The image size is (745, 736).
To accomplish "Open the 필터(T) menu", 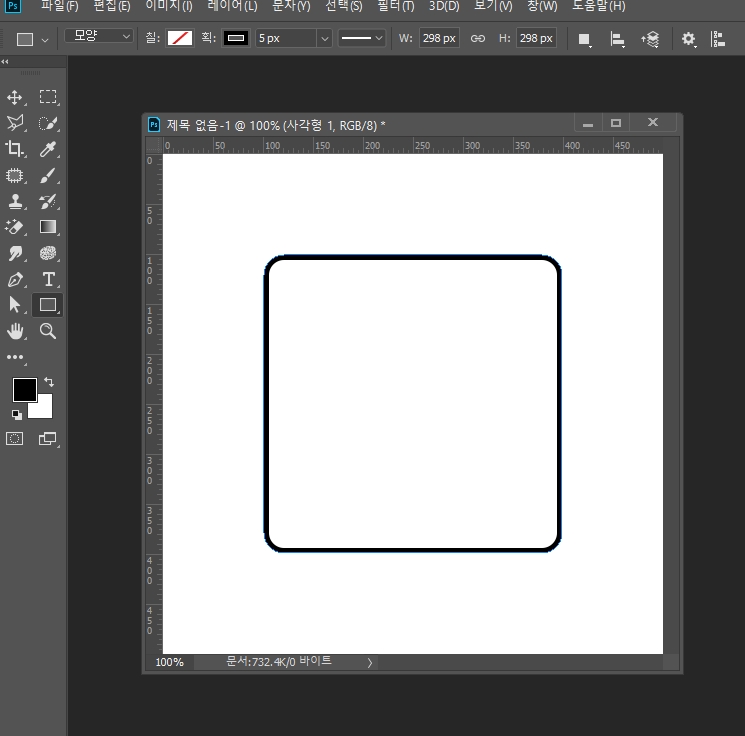I will point(396,6).
